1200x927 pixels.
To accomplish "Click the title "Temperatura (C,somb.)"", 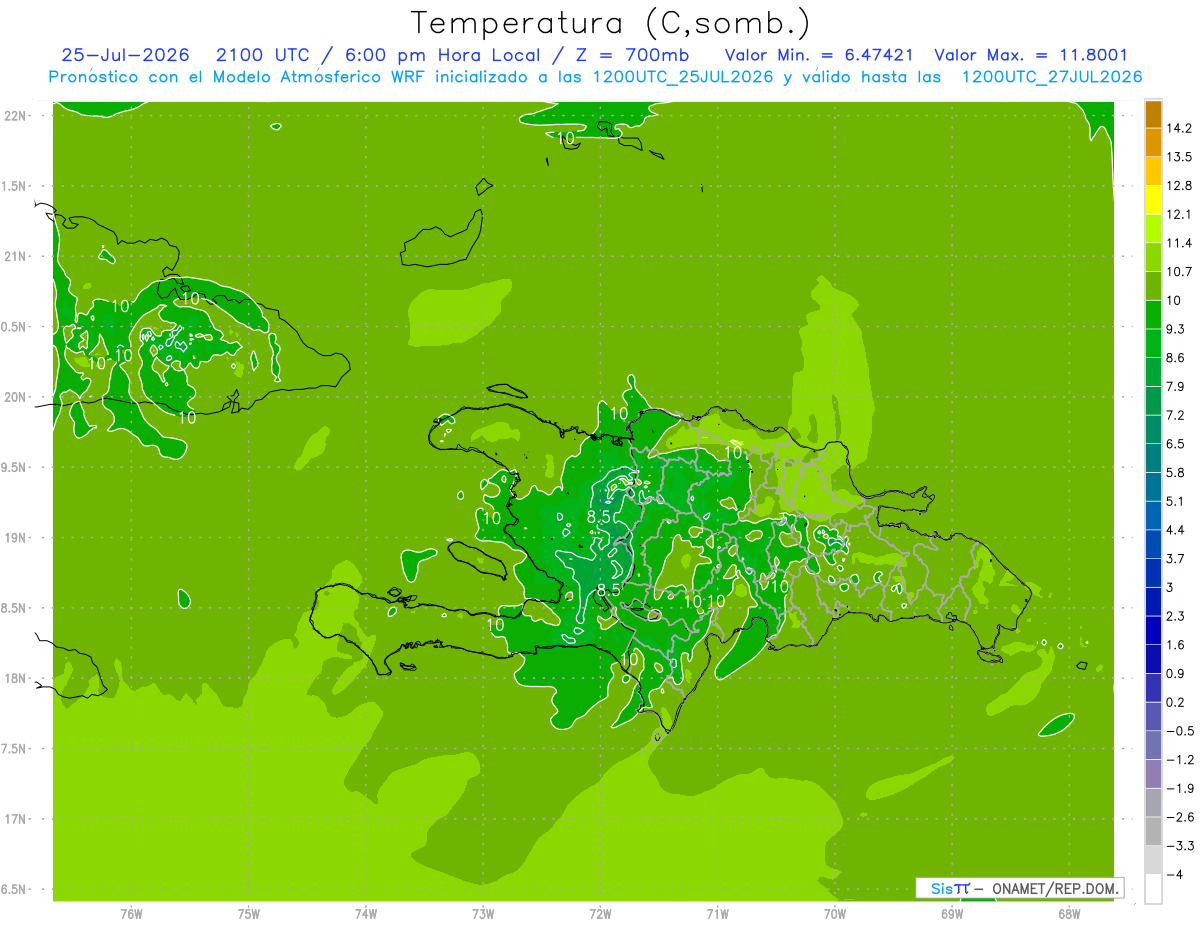I will tap(612, 23).
